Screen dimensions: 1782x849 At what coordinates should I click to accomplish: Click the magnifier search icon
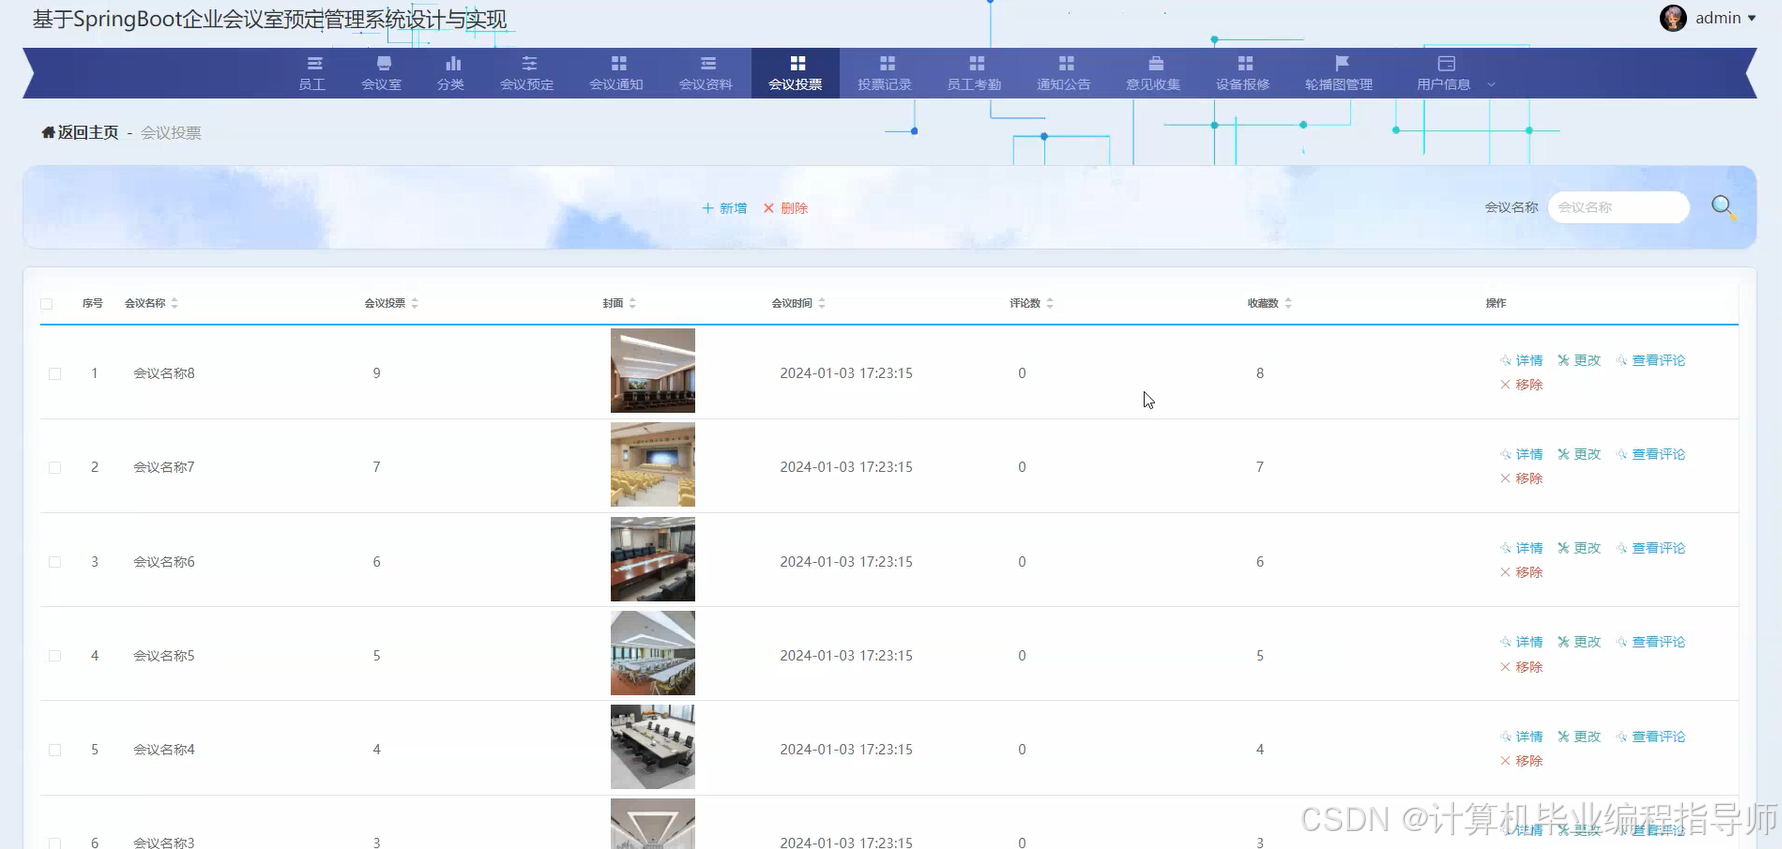coord(1723,207)
